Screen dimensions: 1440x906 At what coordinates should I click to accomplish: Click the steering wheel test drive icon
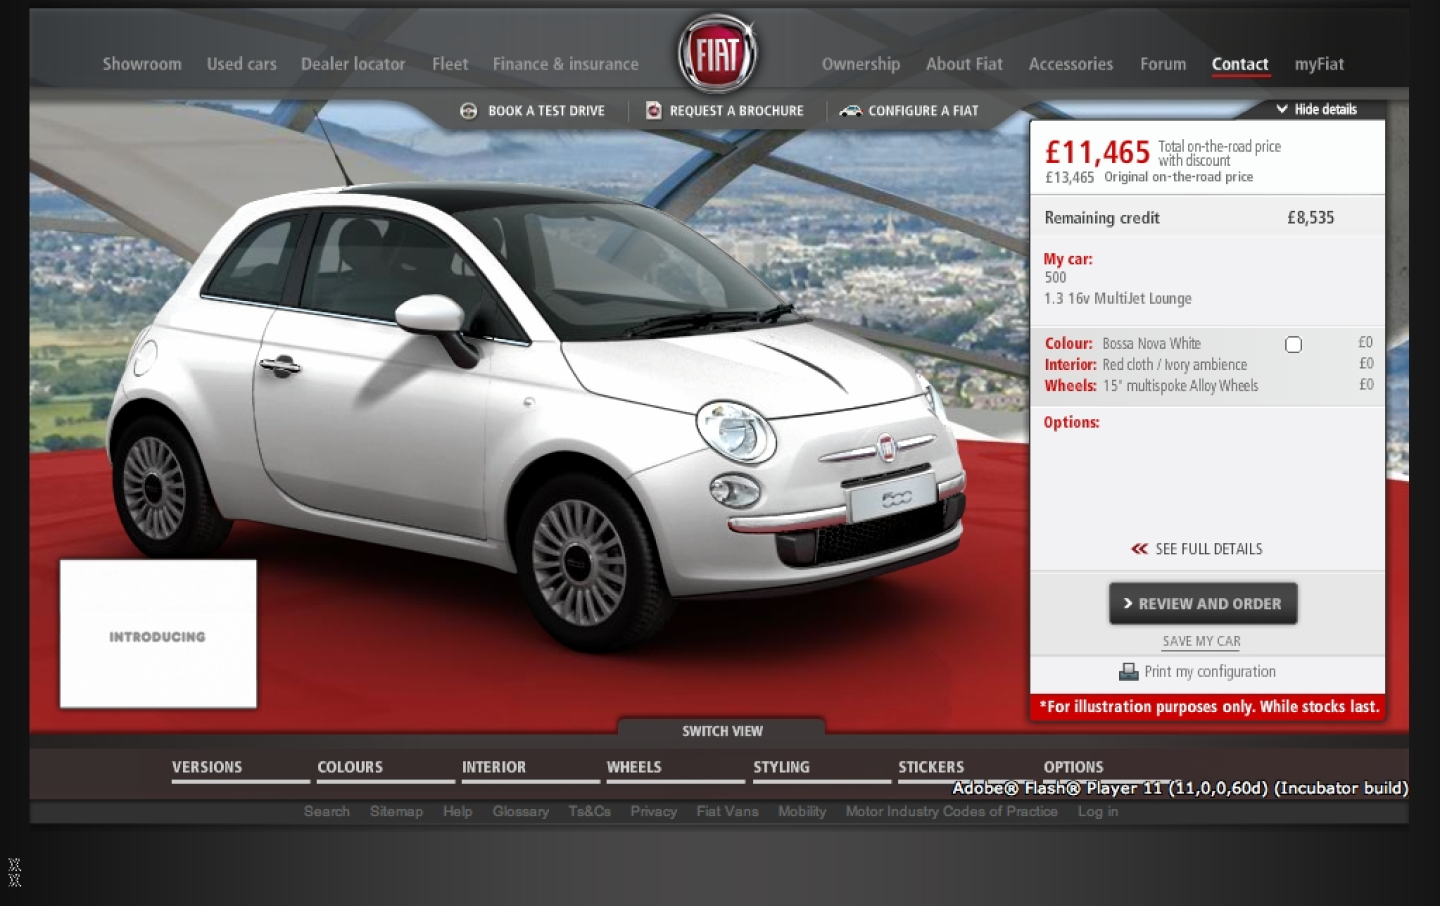[x=468, y=111]
